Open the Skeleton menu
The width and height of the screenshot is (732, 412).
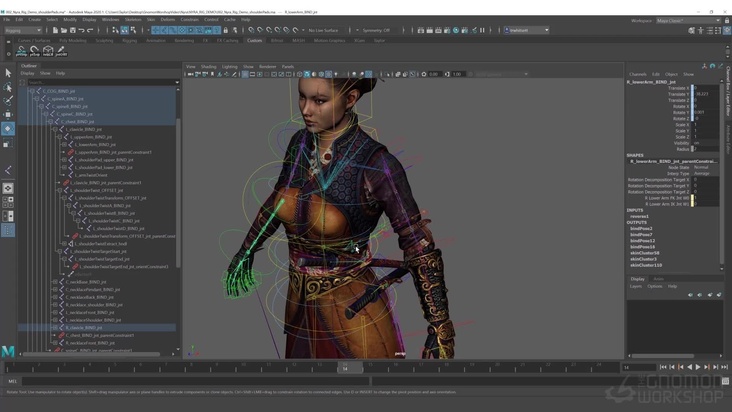133,20
